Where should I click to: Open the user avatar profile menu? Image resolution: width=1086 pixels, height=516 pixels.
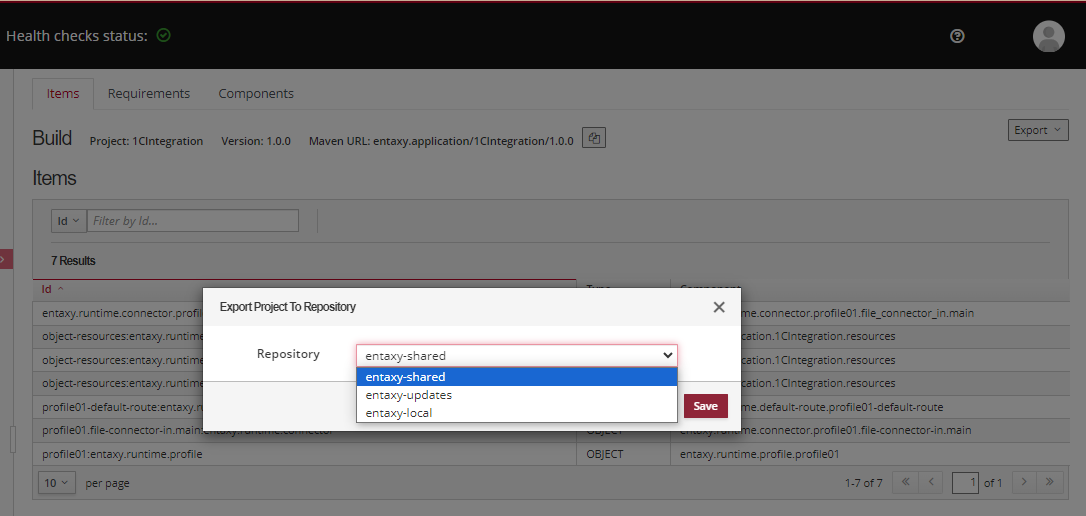point(1048,36)
